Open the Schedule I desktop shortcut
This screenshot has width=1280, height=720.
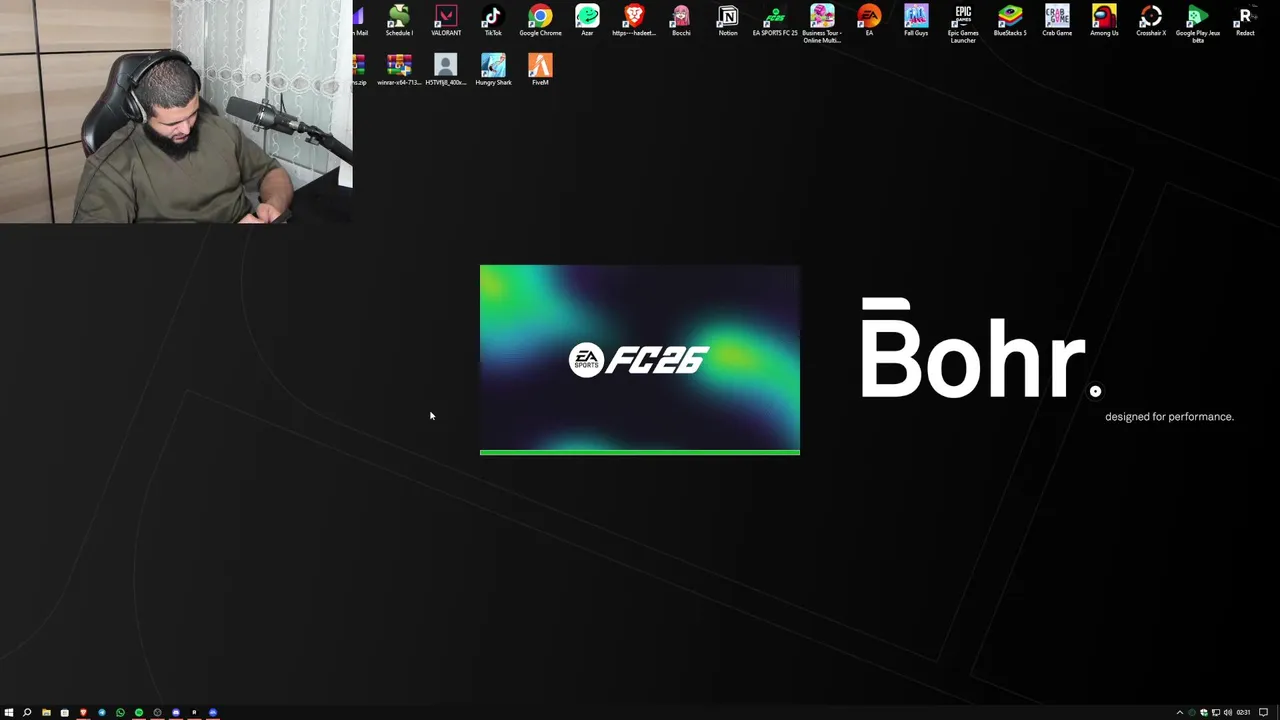point(399,21)
